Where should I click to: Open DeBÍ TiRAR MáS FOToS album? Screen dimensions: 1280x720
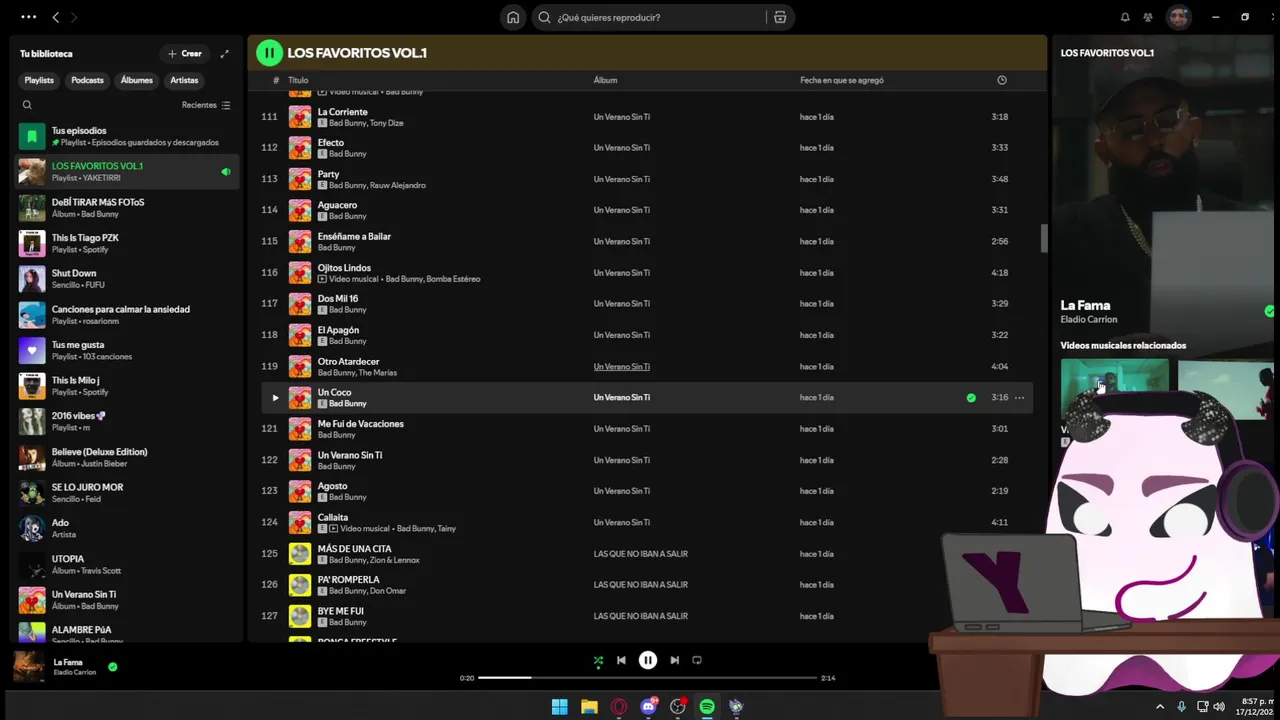pos(128,208)
